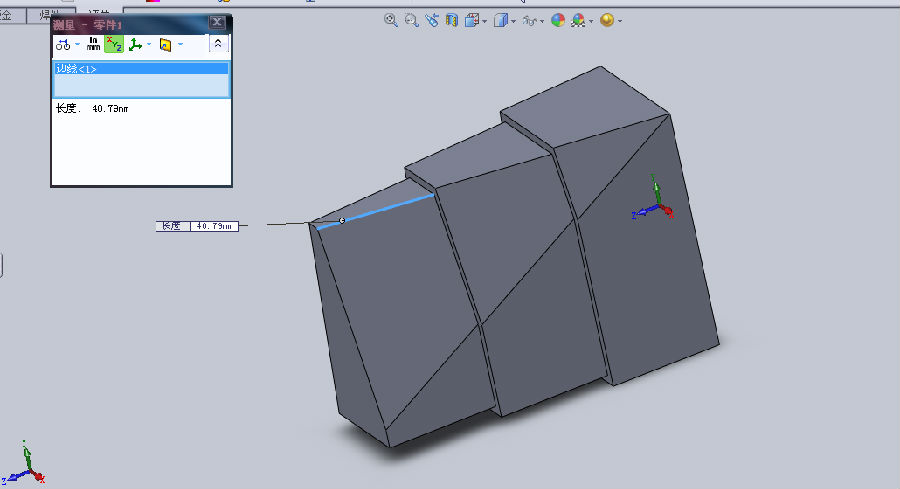Click the Previous View icon
The image size is (900, 489).
(x=432, y=19)
